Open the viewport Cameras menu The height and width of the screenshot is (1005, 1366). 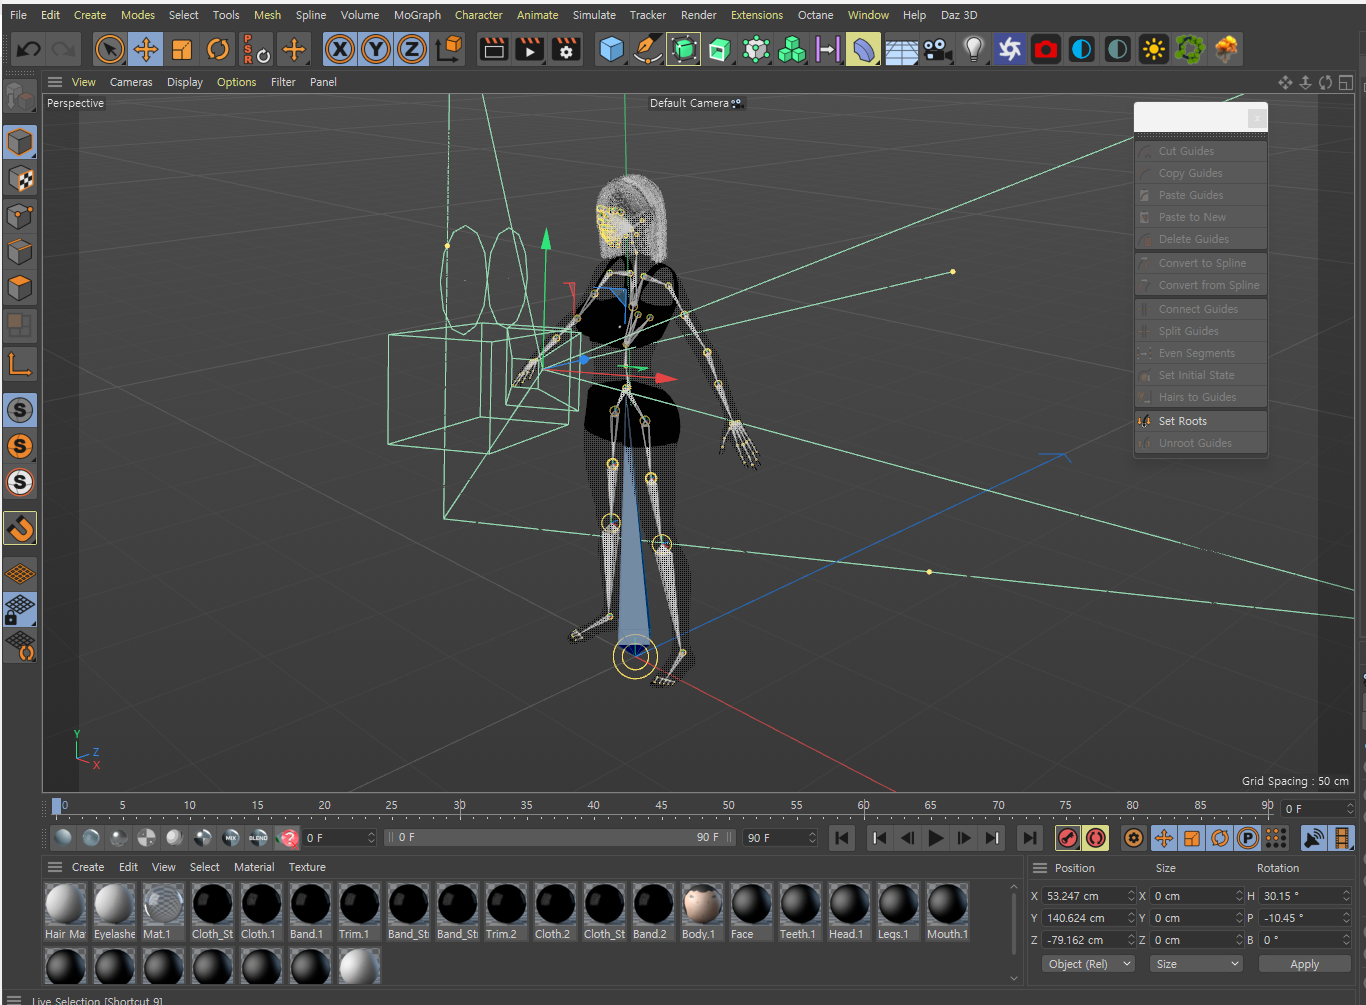(x=131, y=82)
